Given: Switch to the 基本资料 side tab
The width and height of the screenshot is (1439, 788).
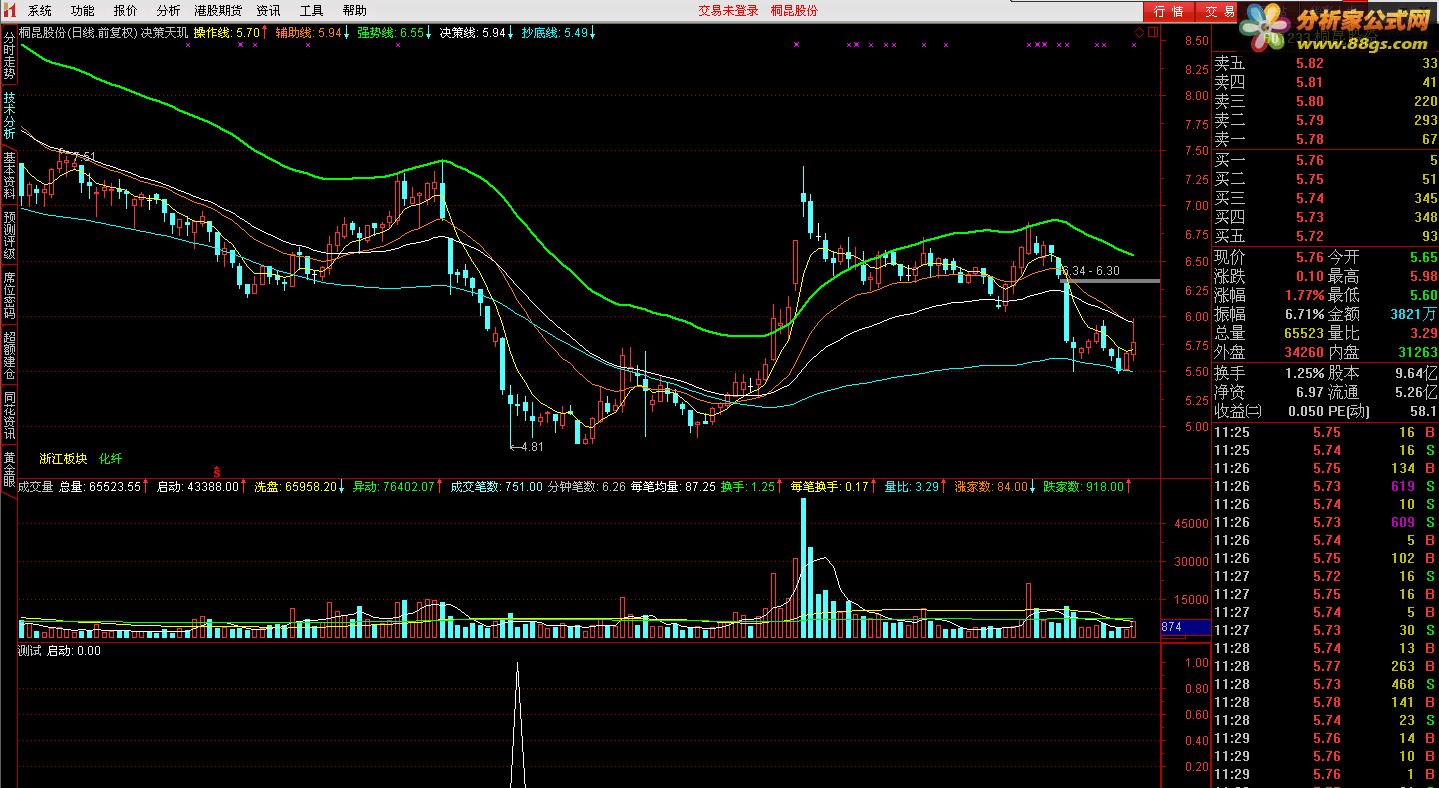Looking at the screenshot, I should tap(9, 175).
